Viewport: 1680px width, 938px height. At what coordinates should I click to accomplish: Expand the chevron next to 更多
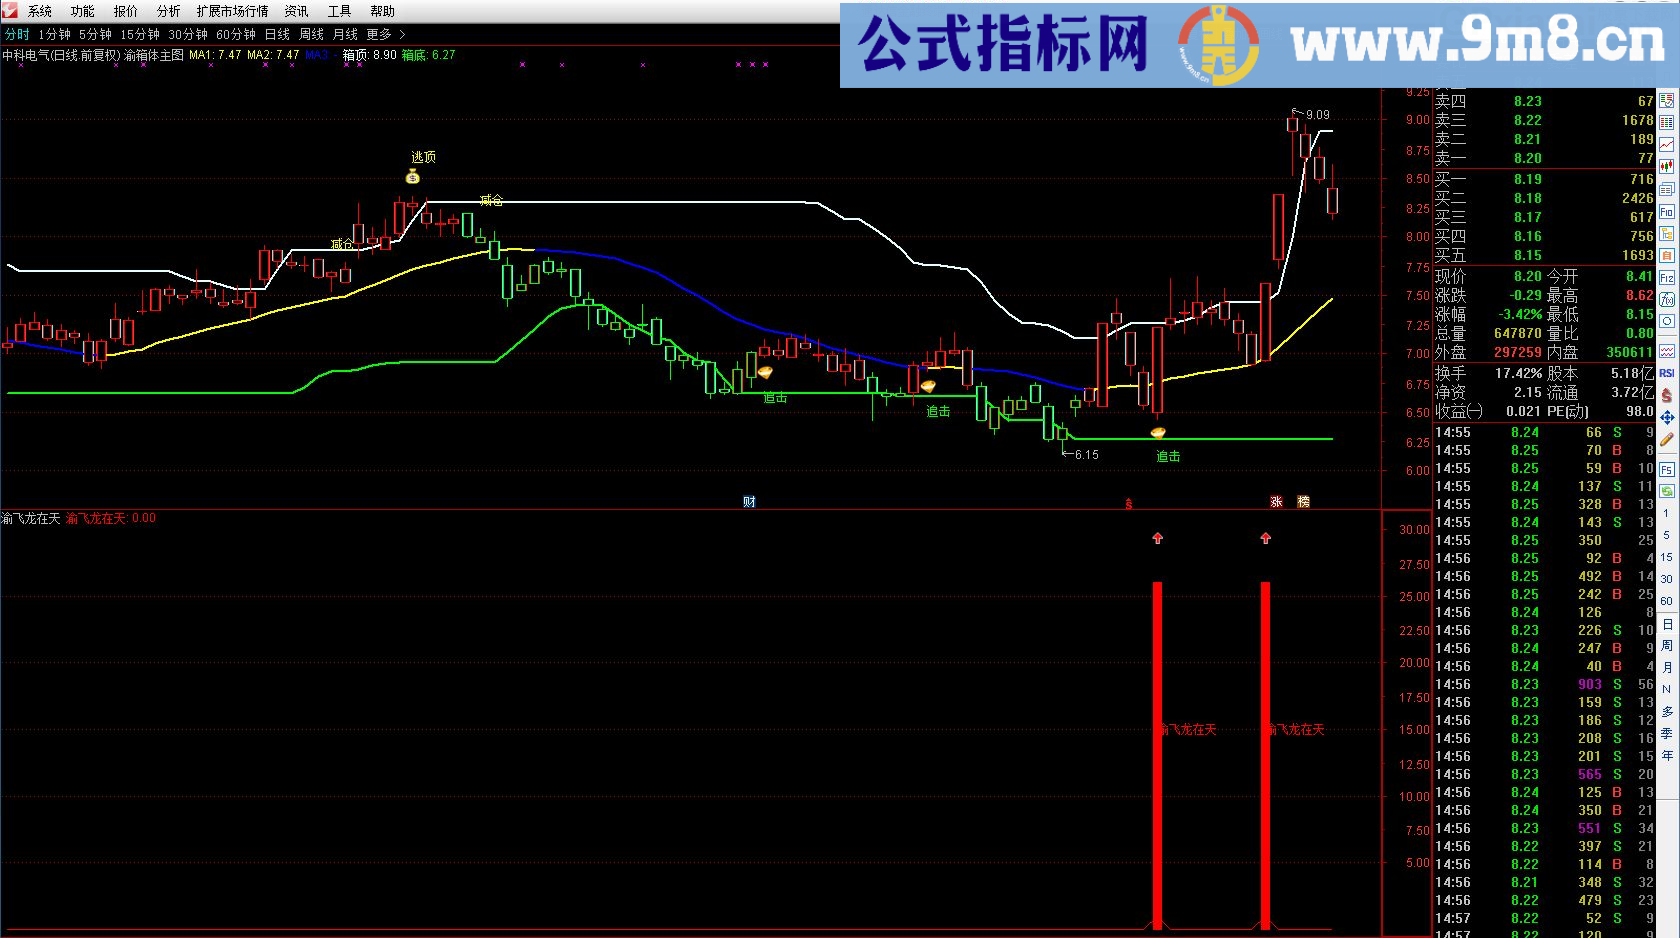tap(400, 33)
